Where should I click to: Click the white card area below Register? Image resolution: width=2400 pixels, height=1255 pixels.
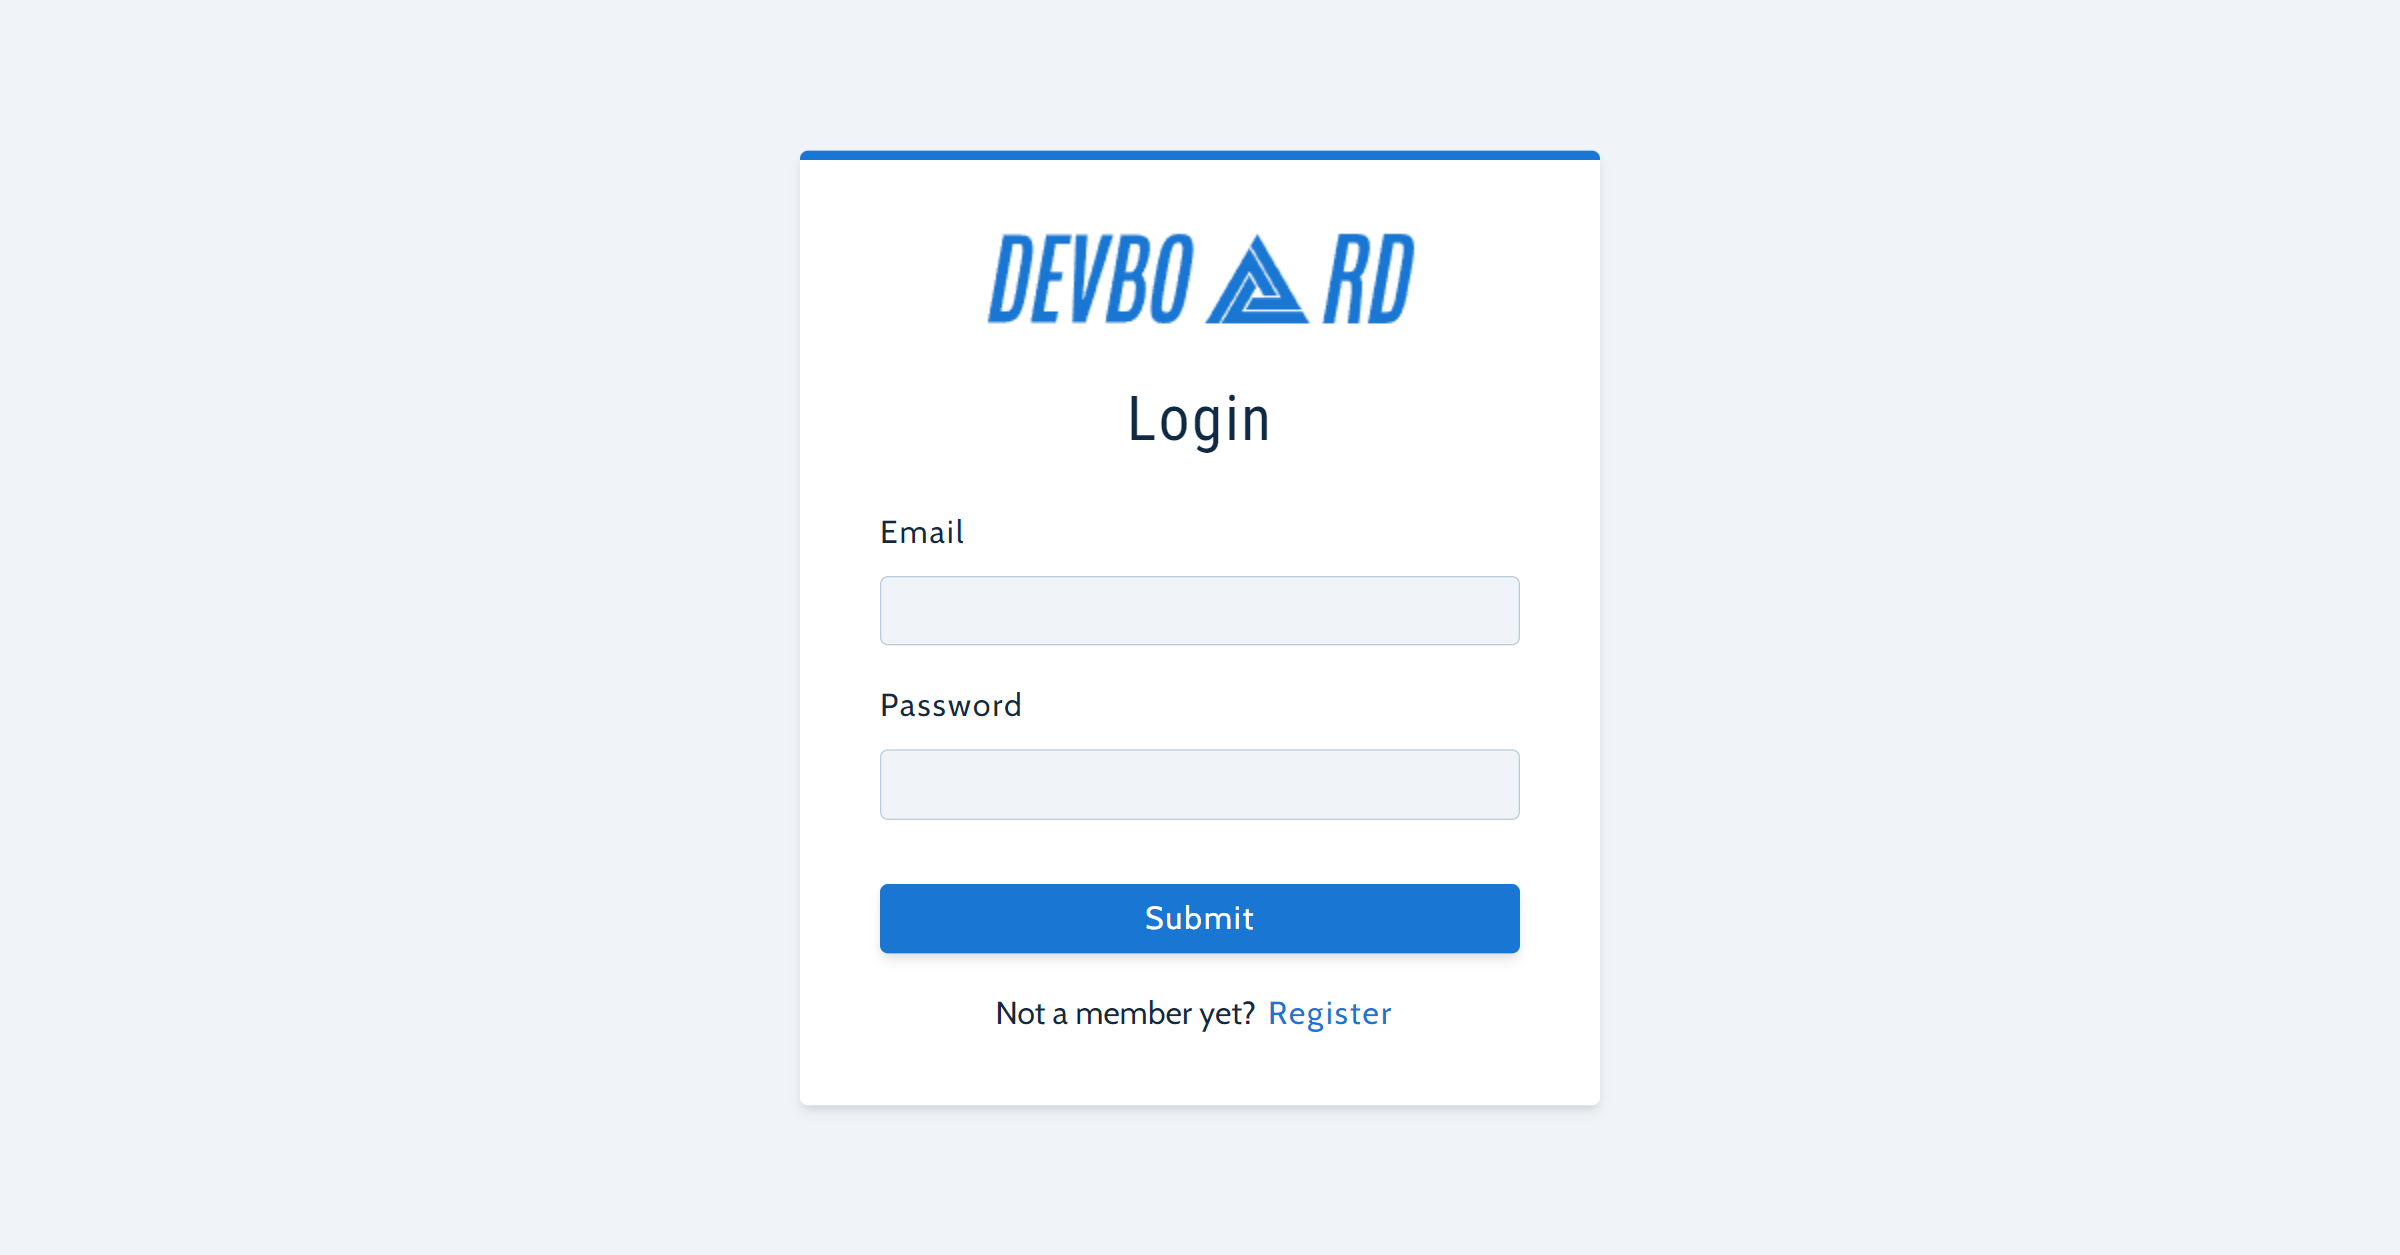(1199, 1070)
